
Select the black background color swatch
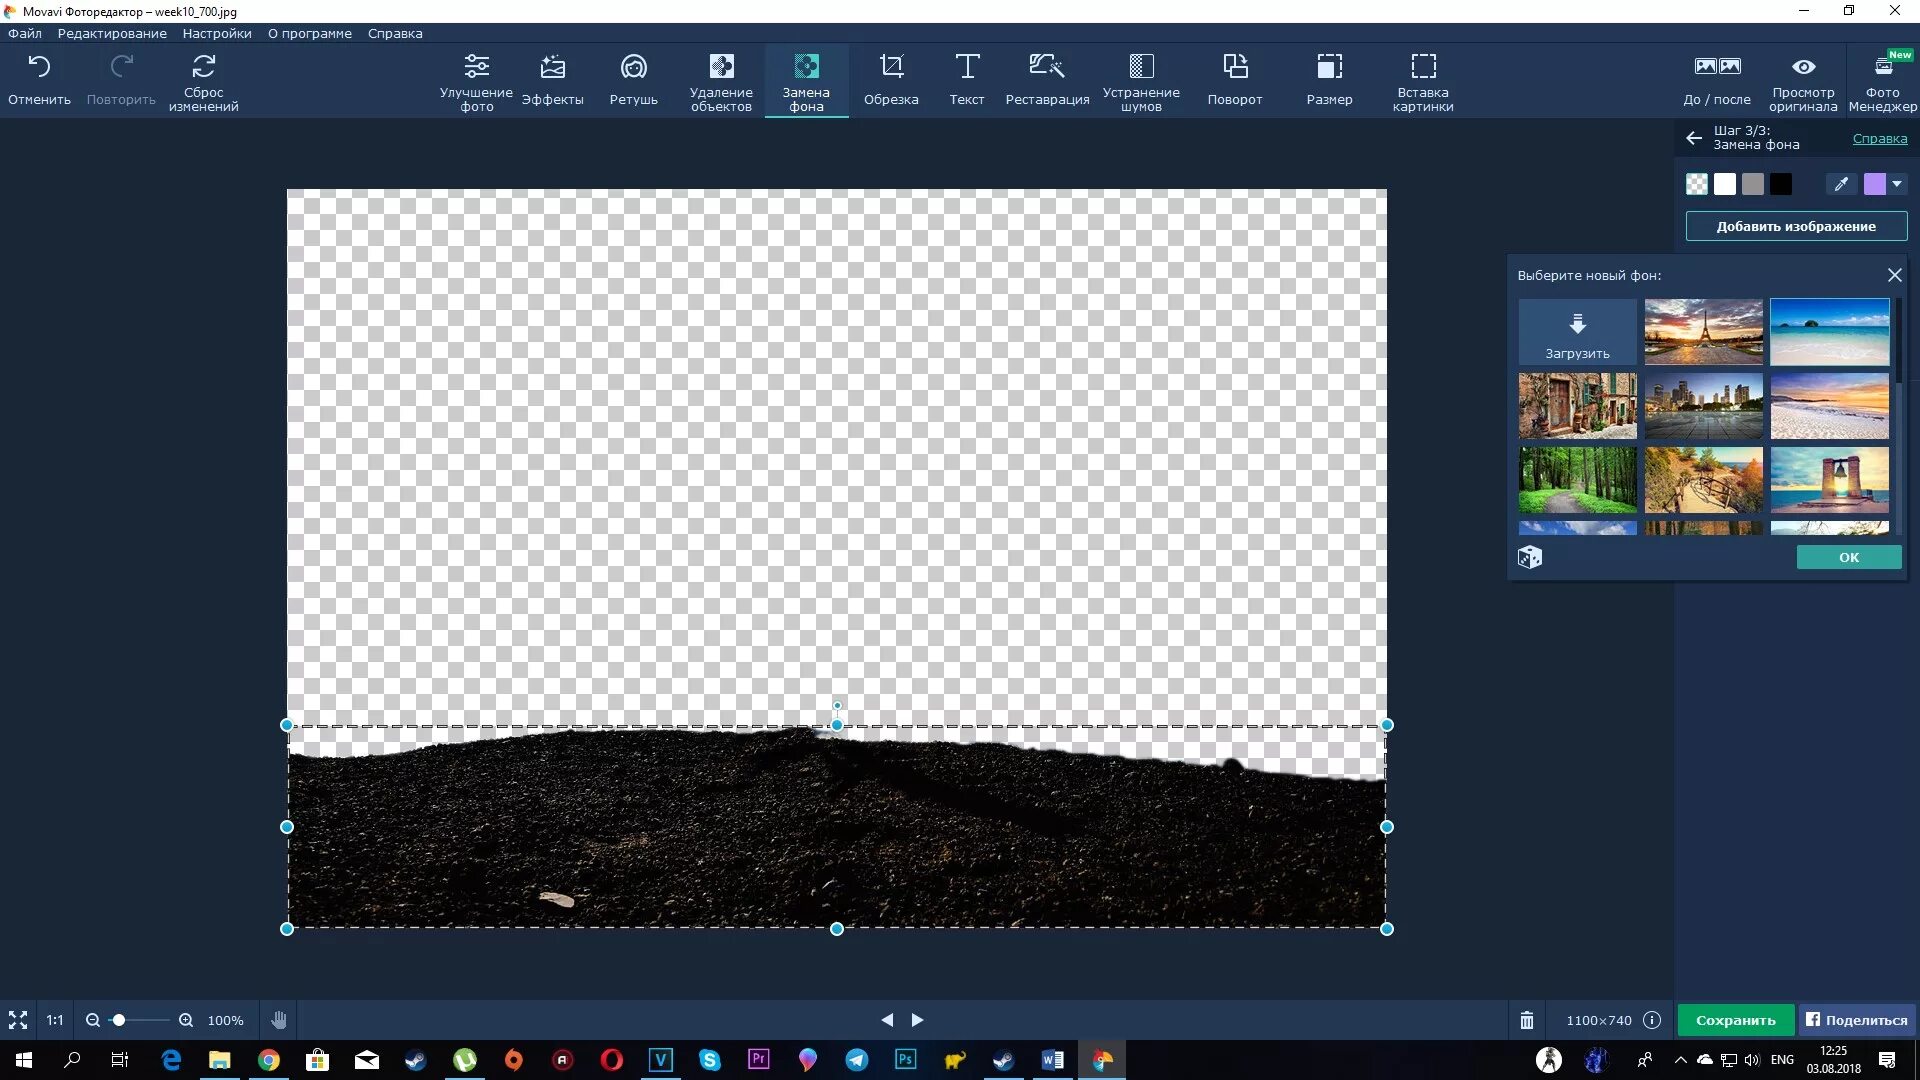[x=1781, y=184]
